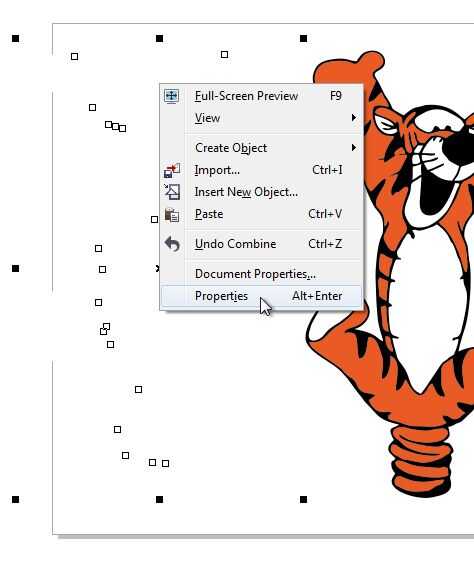Choose the highlighted Properties entry
Screen dimensions: 474x567
tap(261, 296)
